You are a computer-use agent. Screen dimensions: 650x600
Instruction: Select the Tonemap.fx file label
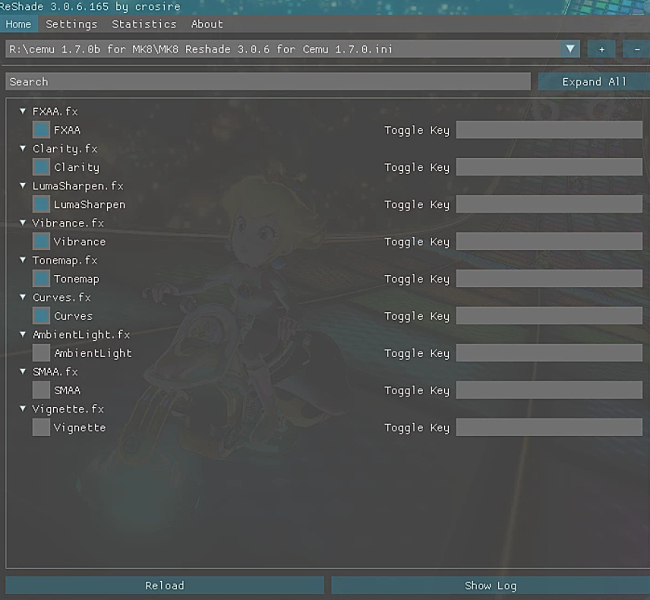65,260
